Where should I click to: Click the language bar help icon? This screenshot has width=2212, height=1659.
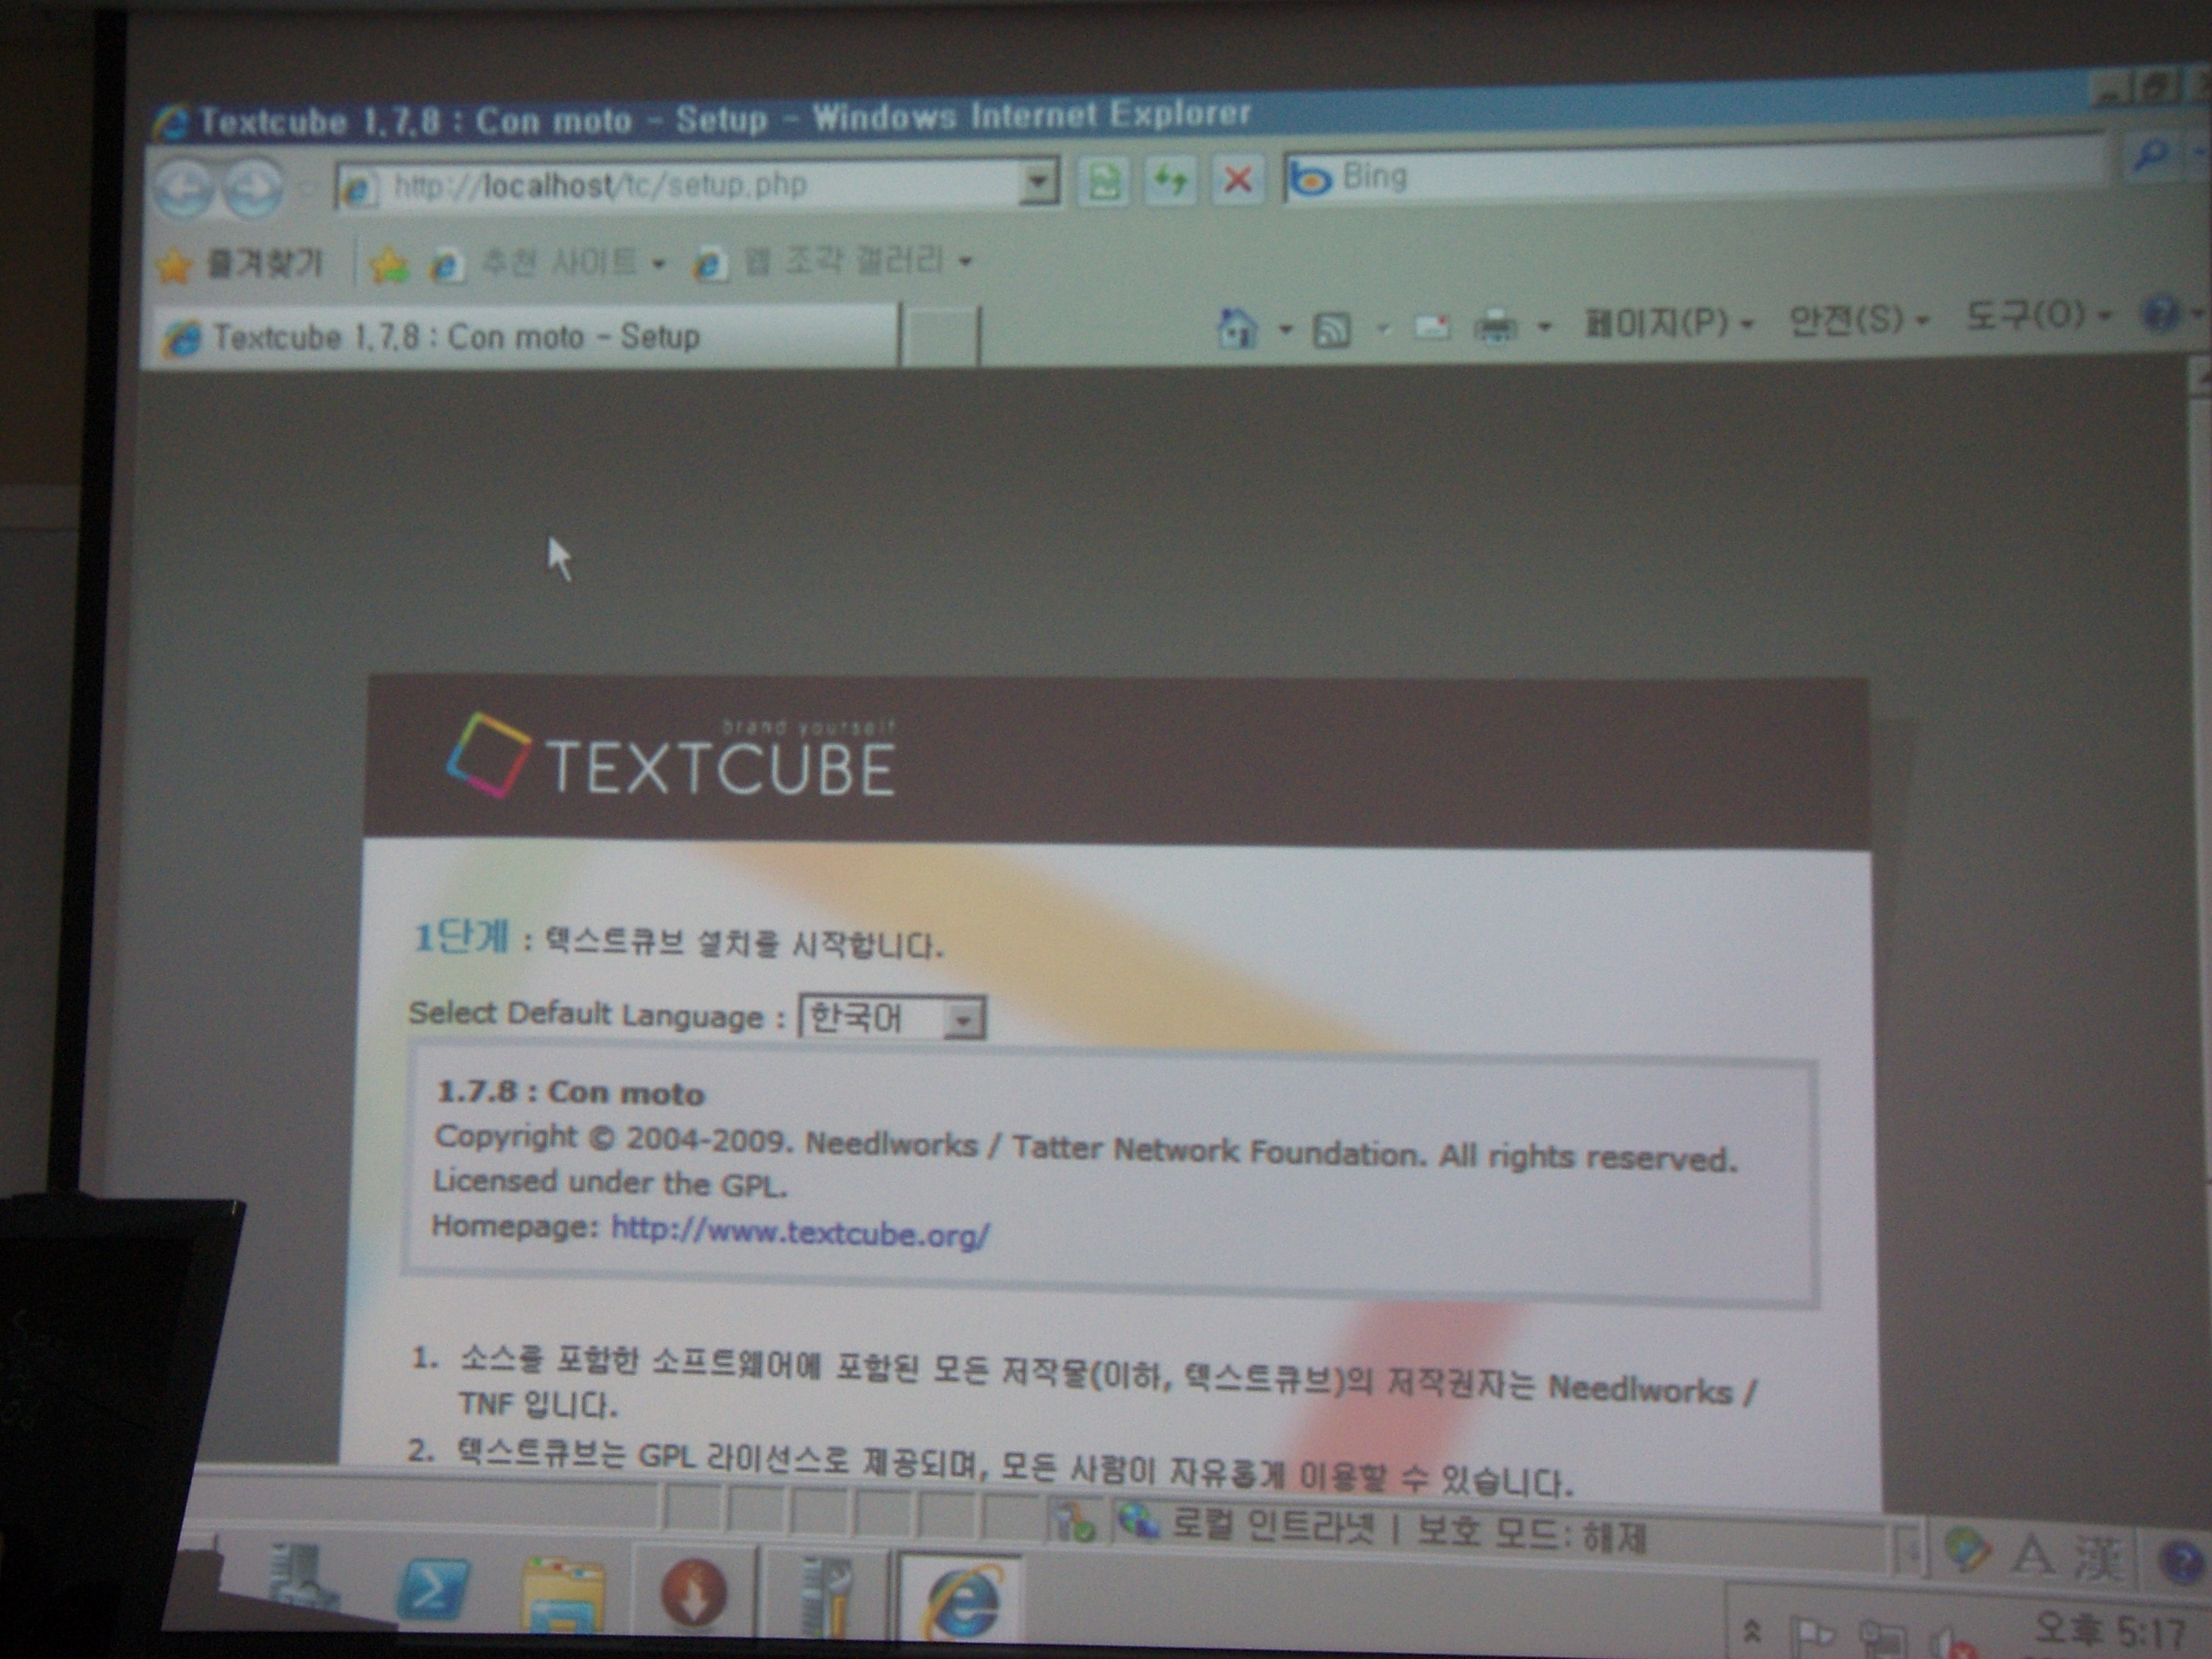coord(2180,1561)
